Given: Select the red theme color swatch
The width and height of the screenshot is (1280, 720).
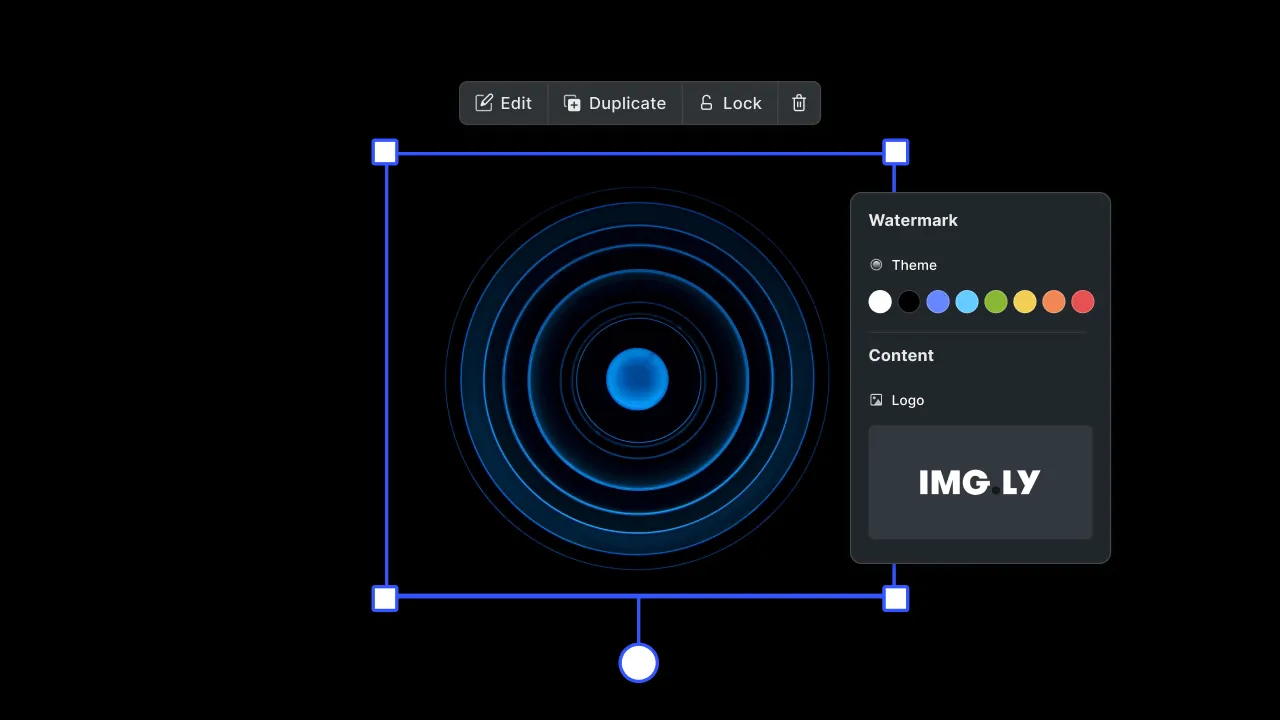Looking at the screenshot, I should [1083, 302].
